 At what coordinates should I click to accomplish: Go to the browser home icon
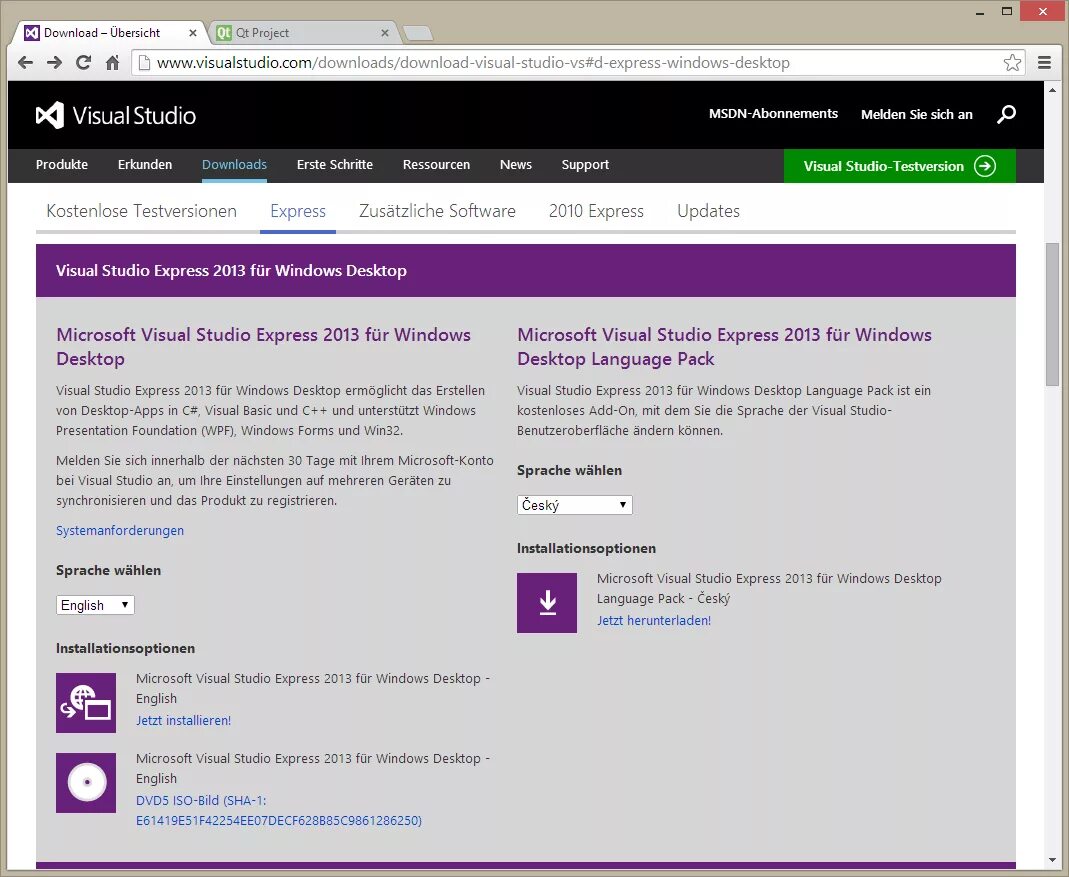point(112,63)
